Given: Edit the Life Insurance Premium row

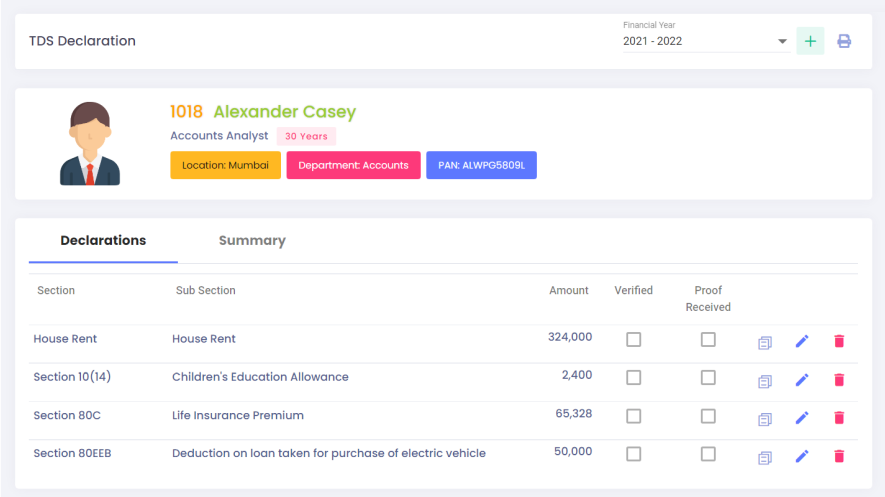Looking at the screenshot, I should (x=801, y=418).
